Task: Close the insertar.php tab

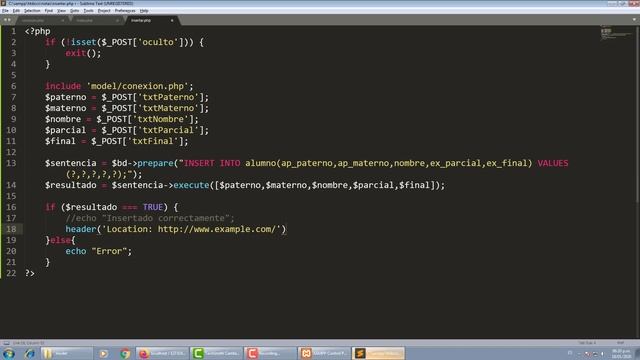Action: pos(172,20)
